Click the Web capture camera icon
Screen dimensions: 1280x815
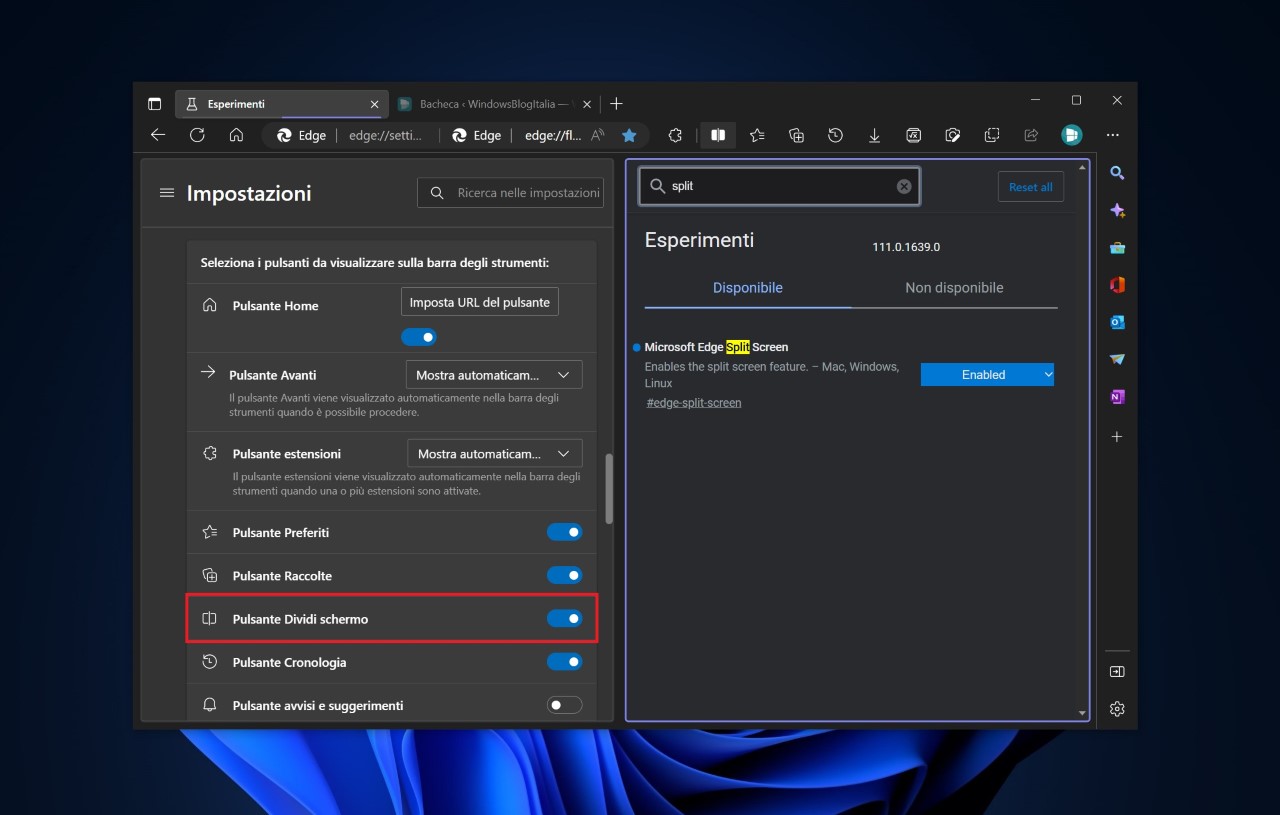point(953,135)
